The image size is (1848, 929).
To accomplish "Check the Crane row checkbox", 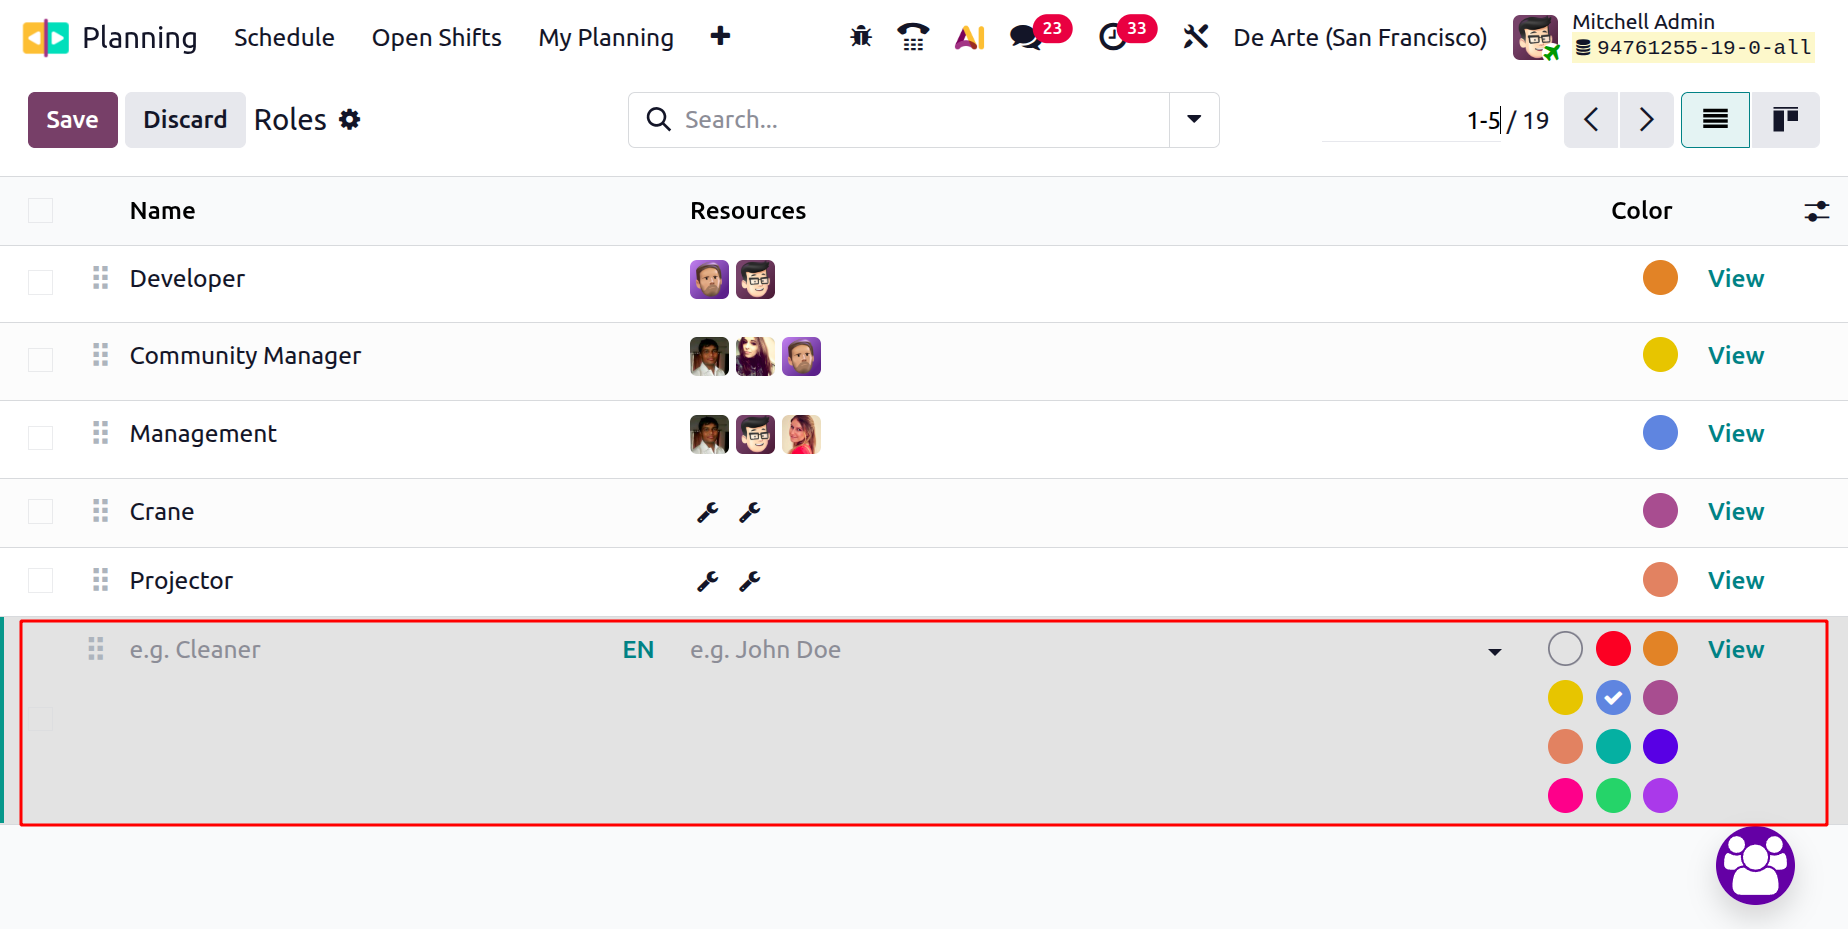I will pos(40,511).
